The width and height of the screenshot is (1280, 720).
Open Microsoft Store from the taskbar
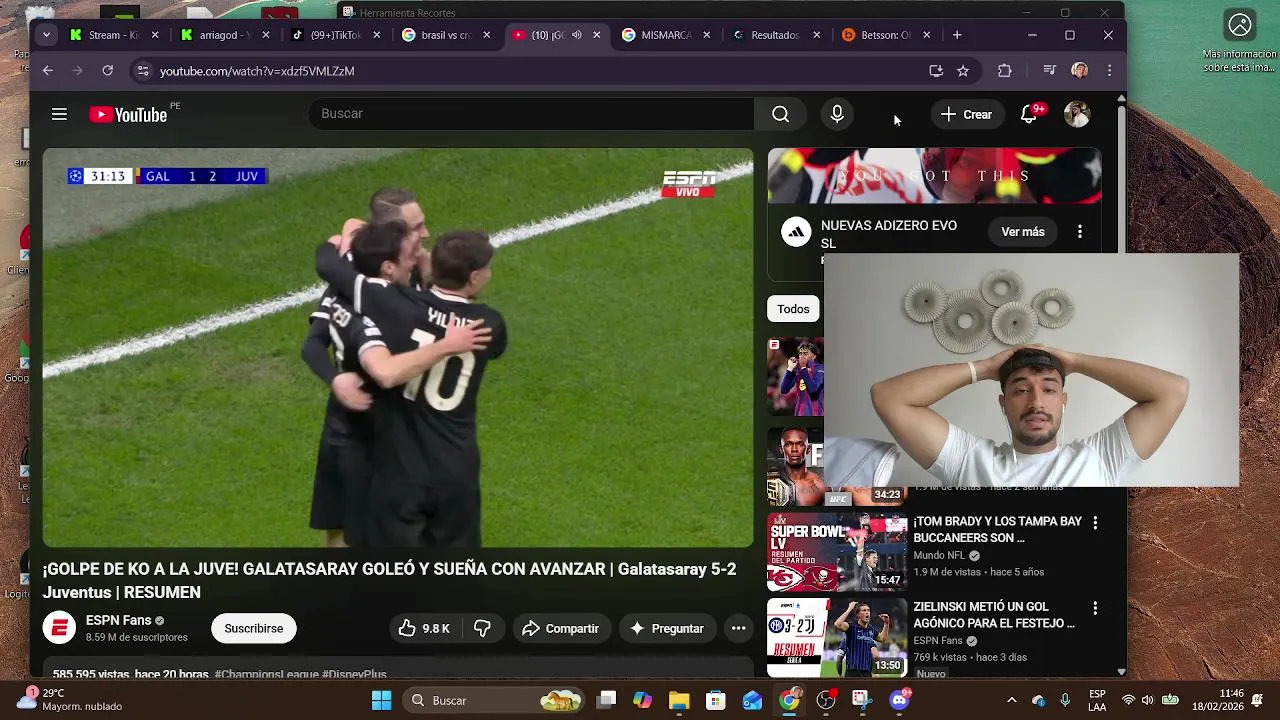tap(715, 700)
